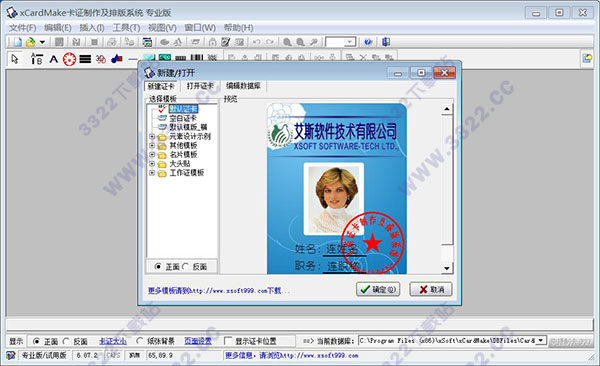
Task: Click the 卡证大小 link
Action: pyautogui.click(x=112, y=341)
